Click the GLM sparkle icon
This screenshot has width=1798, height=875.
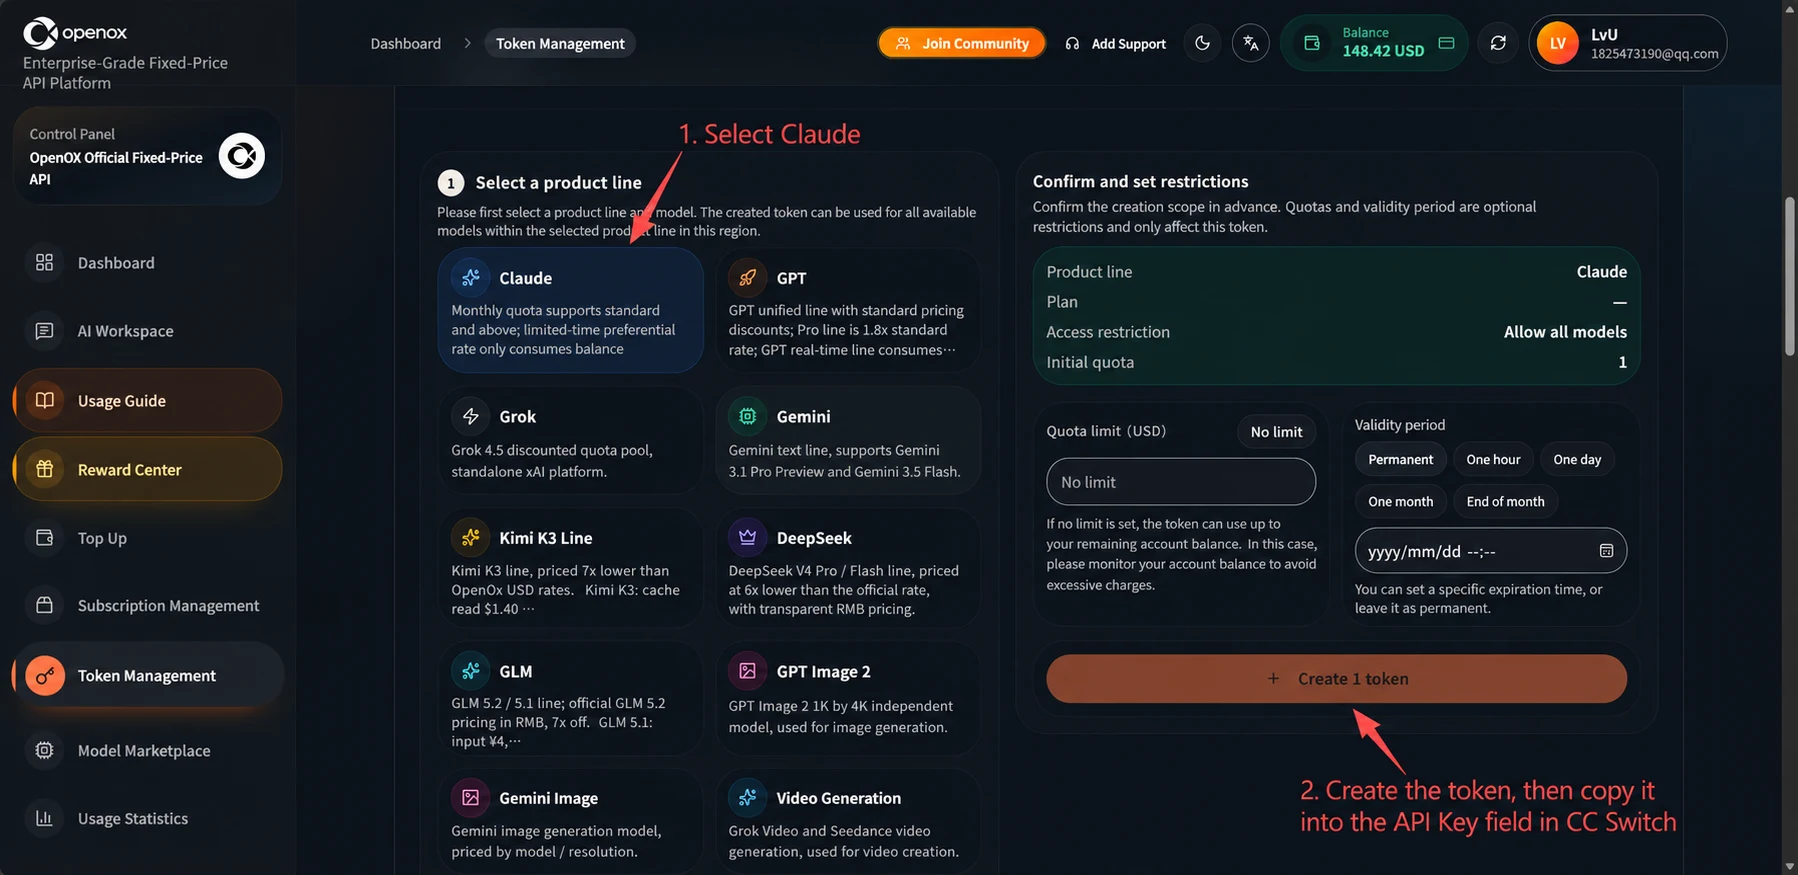470,671
